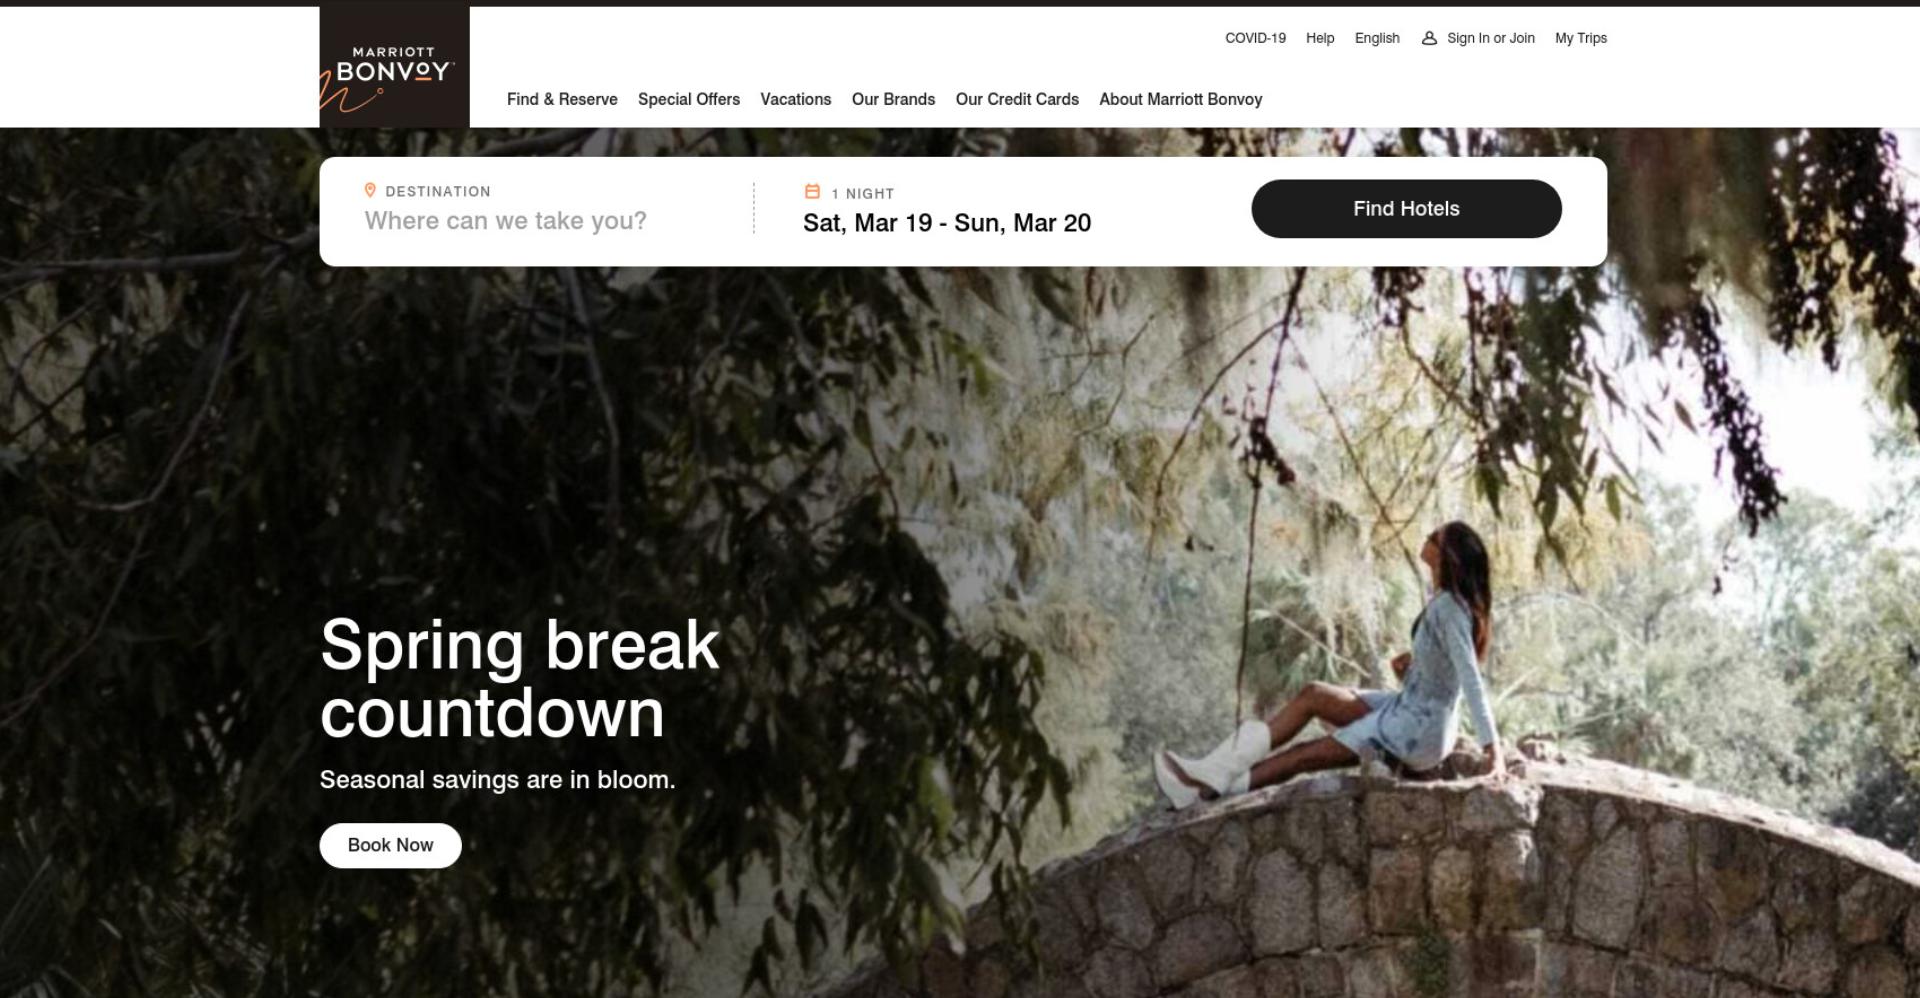Open the COVID-19 information link
The height and width of the screenshot is (998, 1920).
click(x=1255, y=38)
